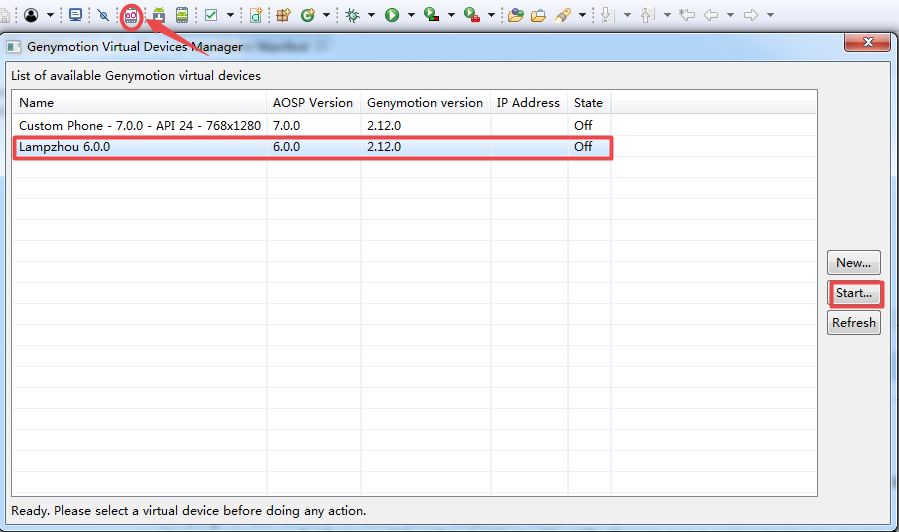Open the Run dropdown arrow
Image resolution: width=899 pixels, height=532 pixels.
[x=411, y=15]
